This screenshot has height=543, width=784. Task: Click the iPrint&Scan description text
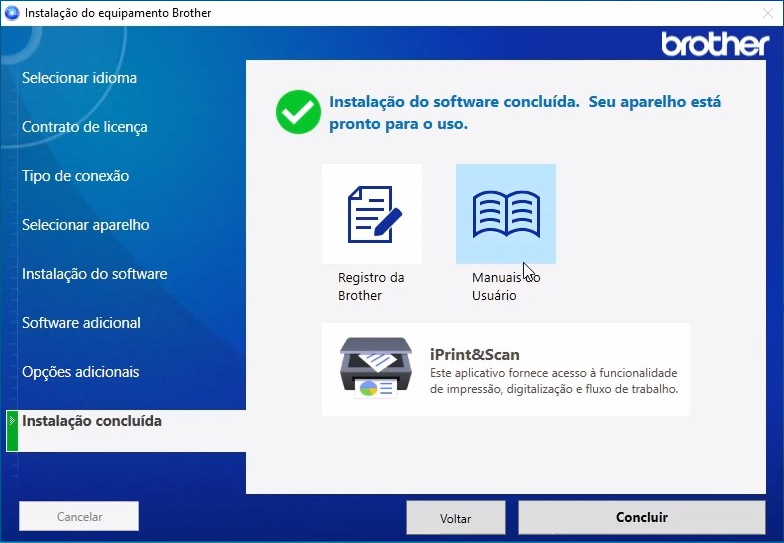coord(554,380)
